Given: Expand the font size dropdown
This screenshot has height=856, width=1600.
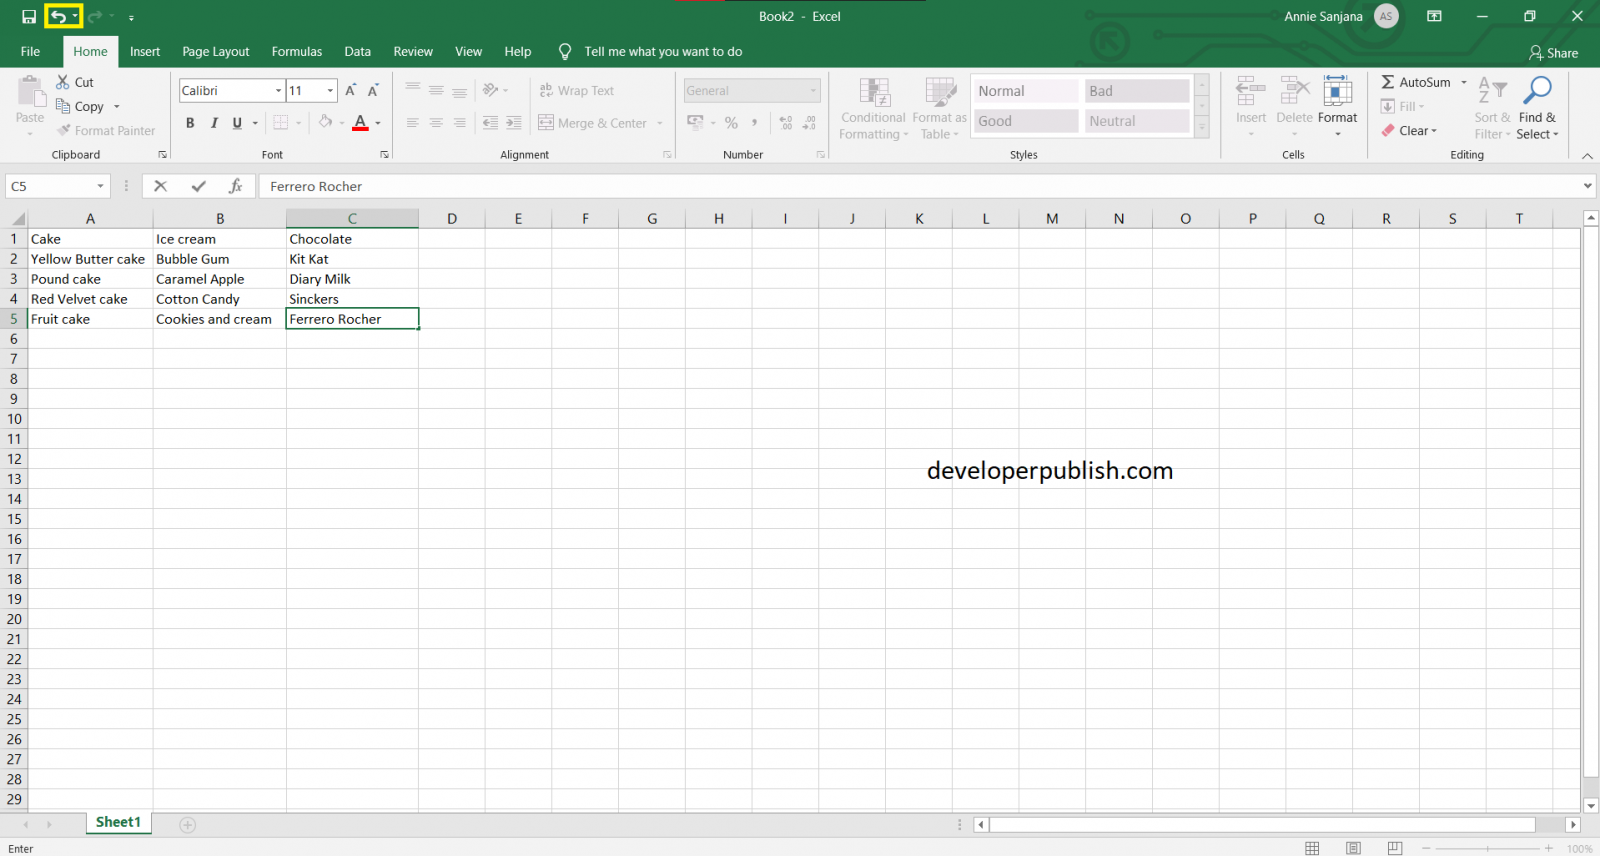Looking at the screenshot, I should click(x=330, y=91).
